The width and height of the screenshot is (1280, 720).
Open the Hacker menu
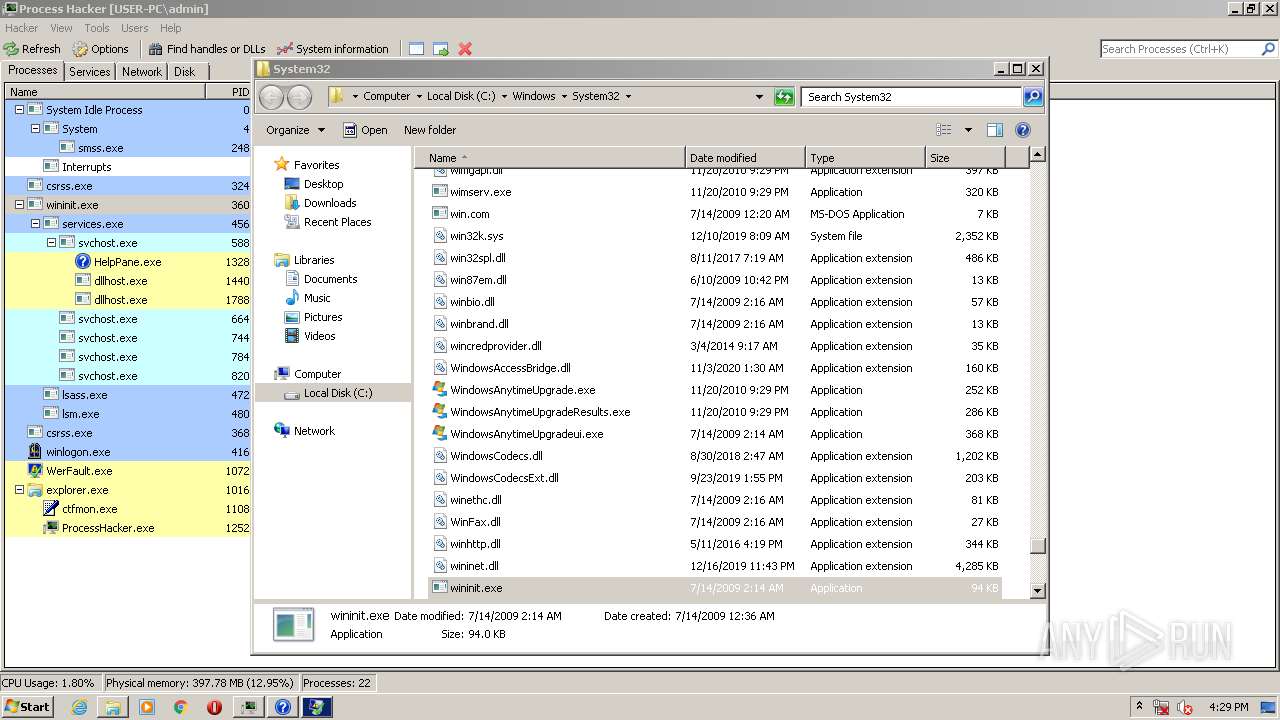click(x=21, y=28)
